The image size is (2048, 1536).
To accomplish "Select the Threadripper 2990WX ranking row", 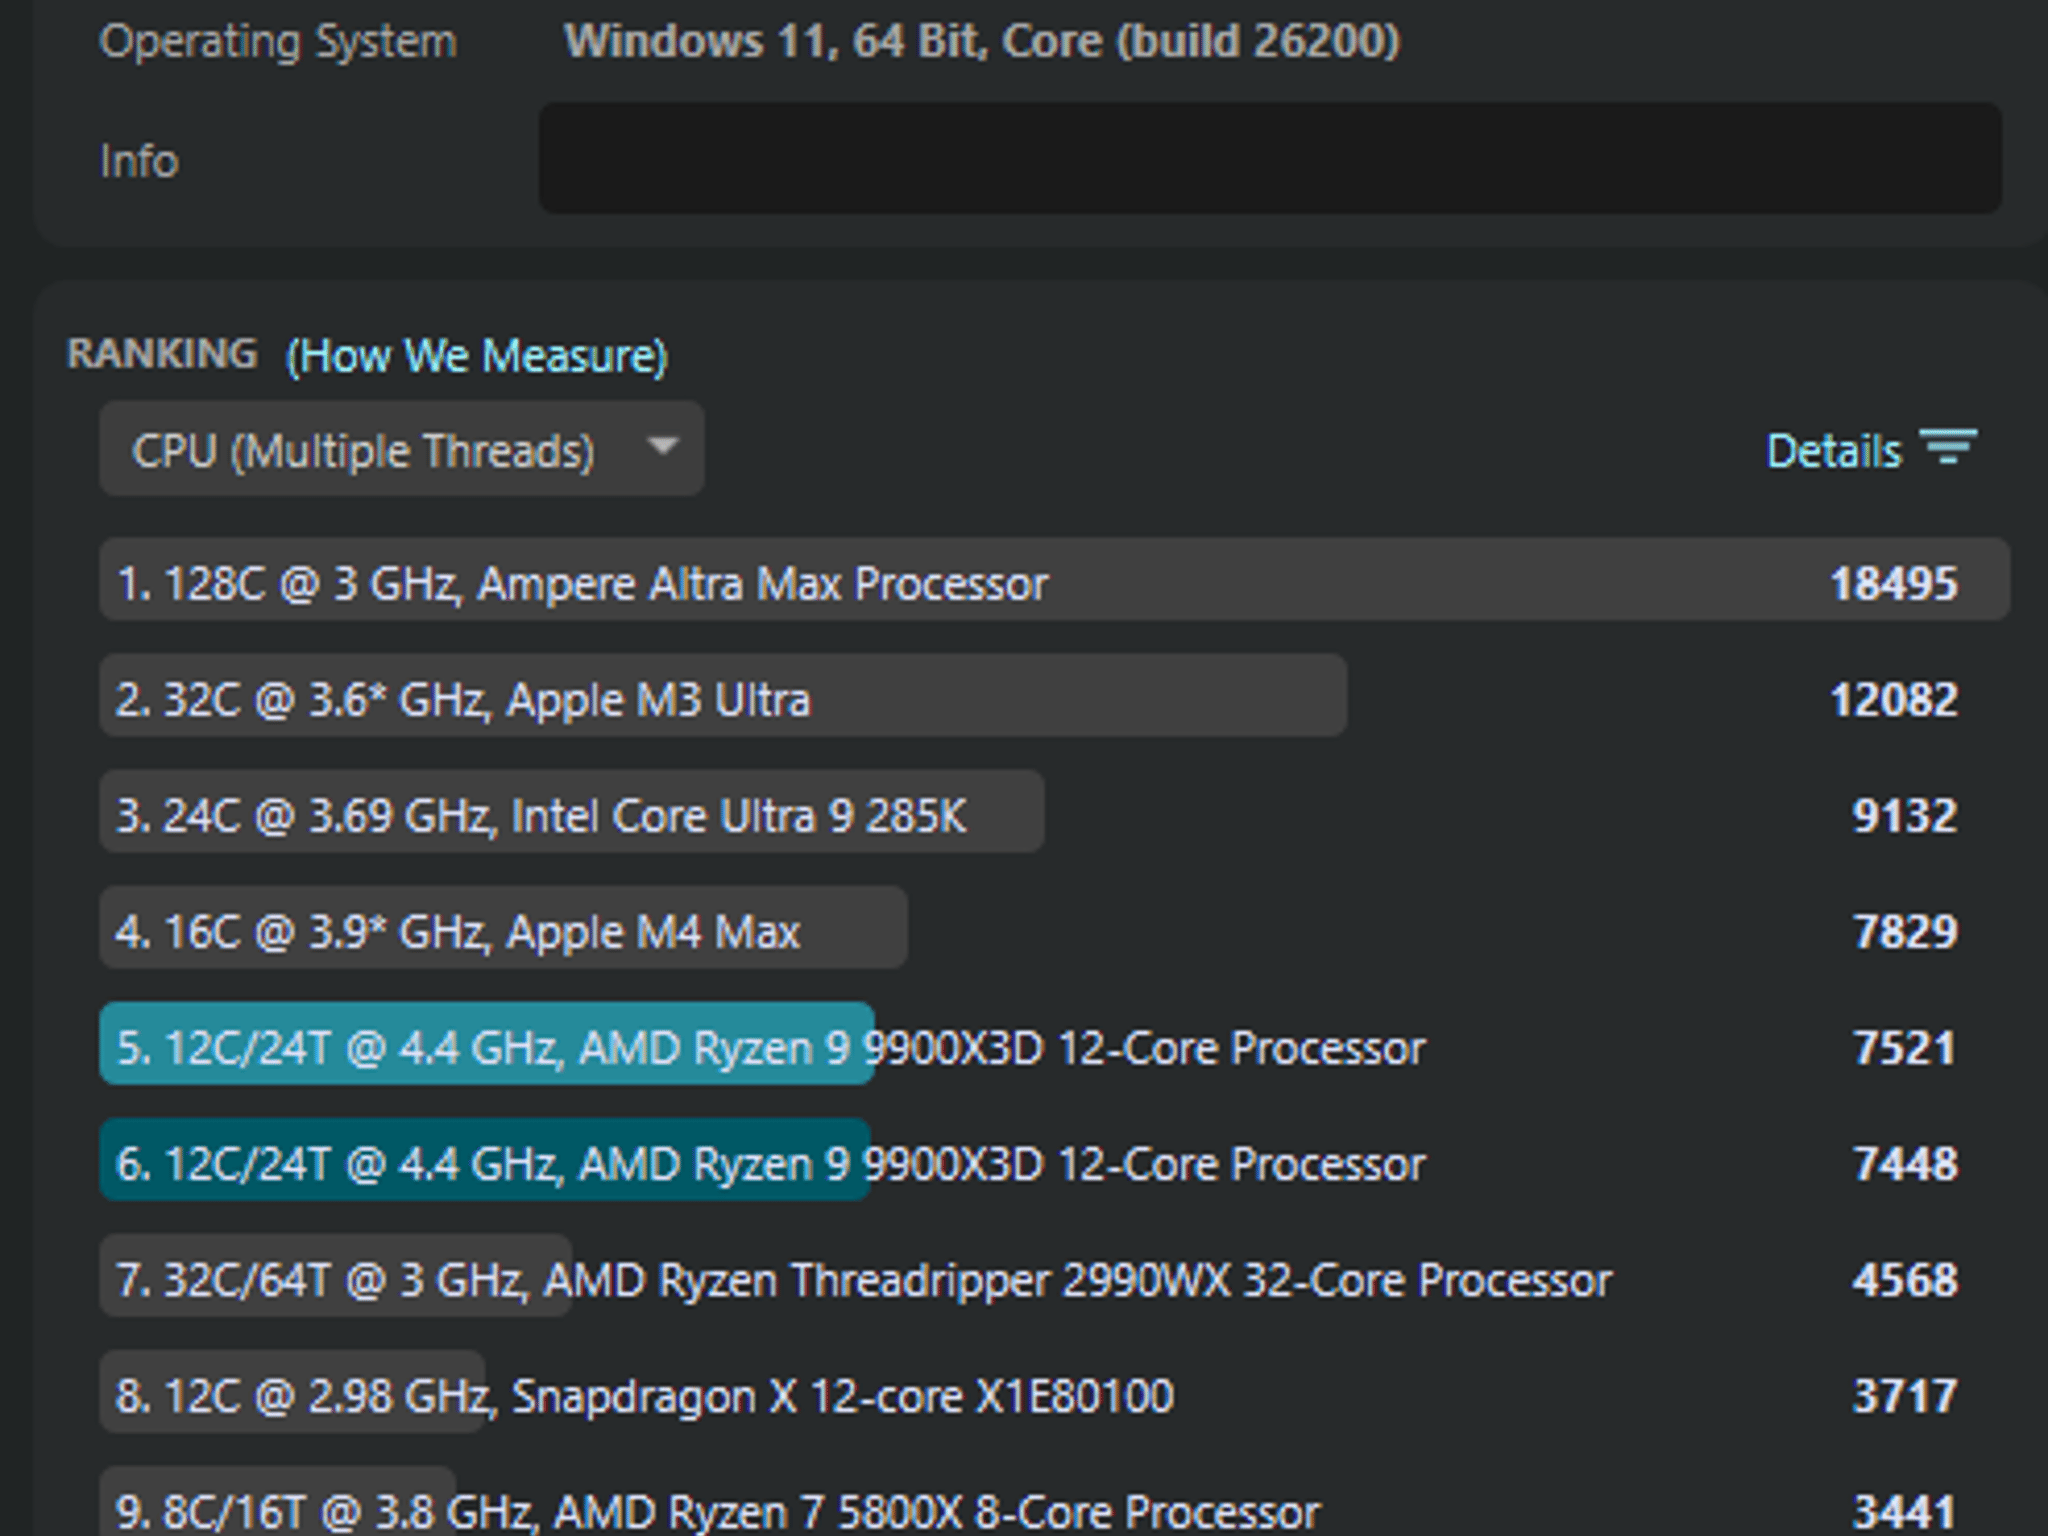I will 1054,1276.
